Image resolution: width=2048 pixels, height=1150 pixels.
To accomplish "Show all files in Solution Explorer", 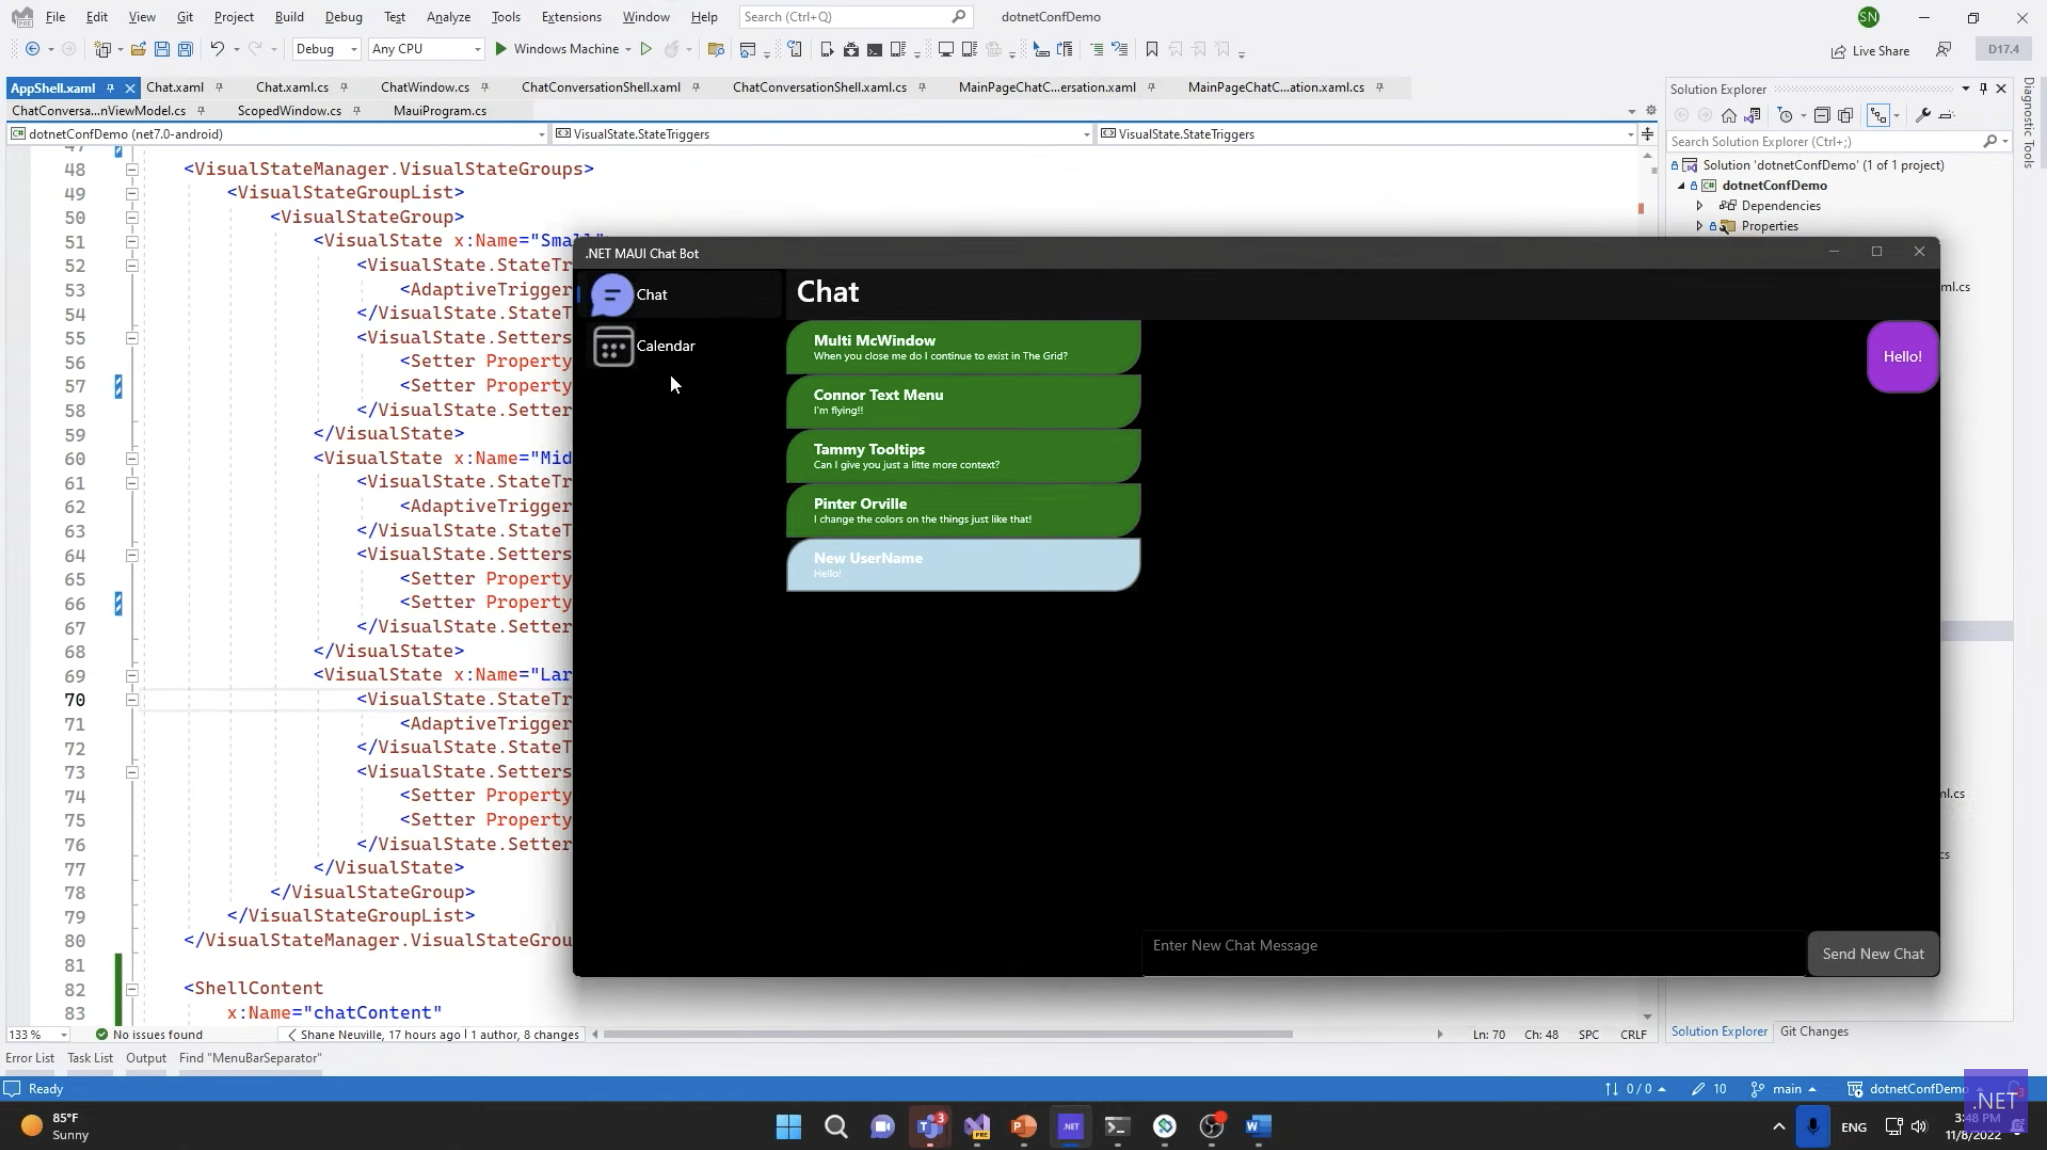I will tap(1846, 115).
